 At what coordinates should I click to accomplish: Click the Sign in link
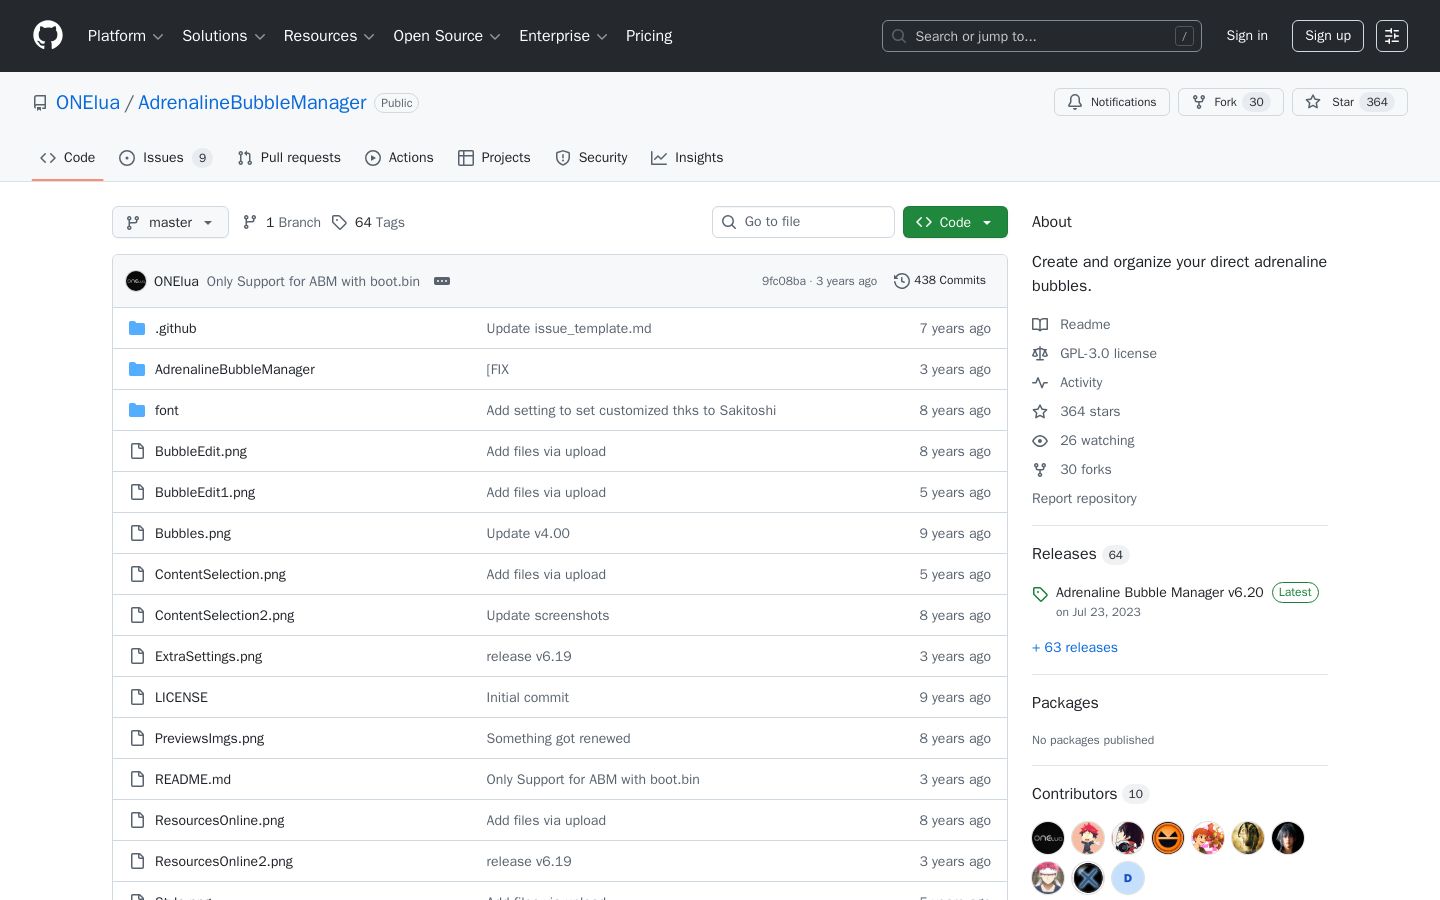click(1247, 36)
